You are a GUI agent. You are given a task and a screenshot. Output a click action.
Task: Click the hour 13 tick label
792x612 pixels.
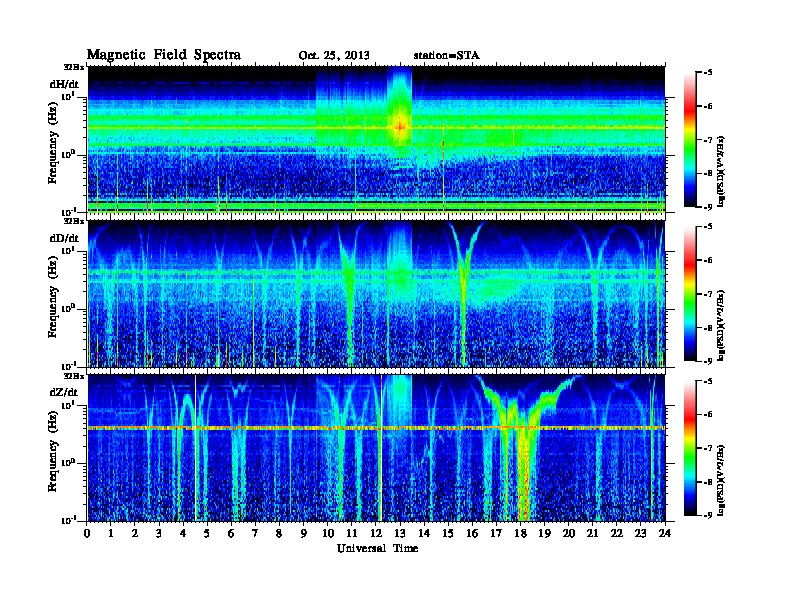[400, 533]
